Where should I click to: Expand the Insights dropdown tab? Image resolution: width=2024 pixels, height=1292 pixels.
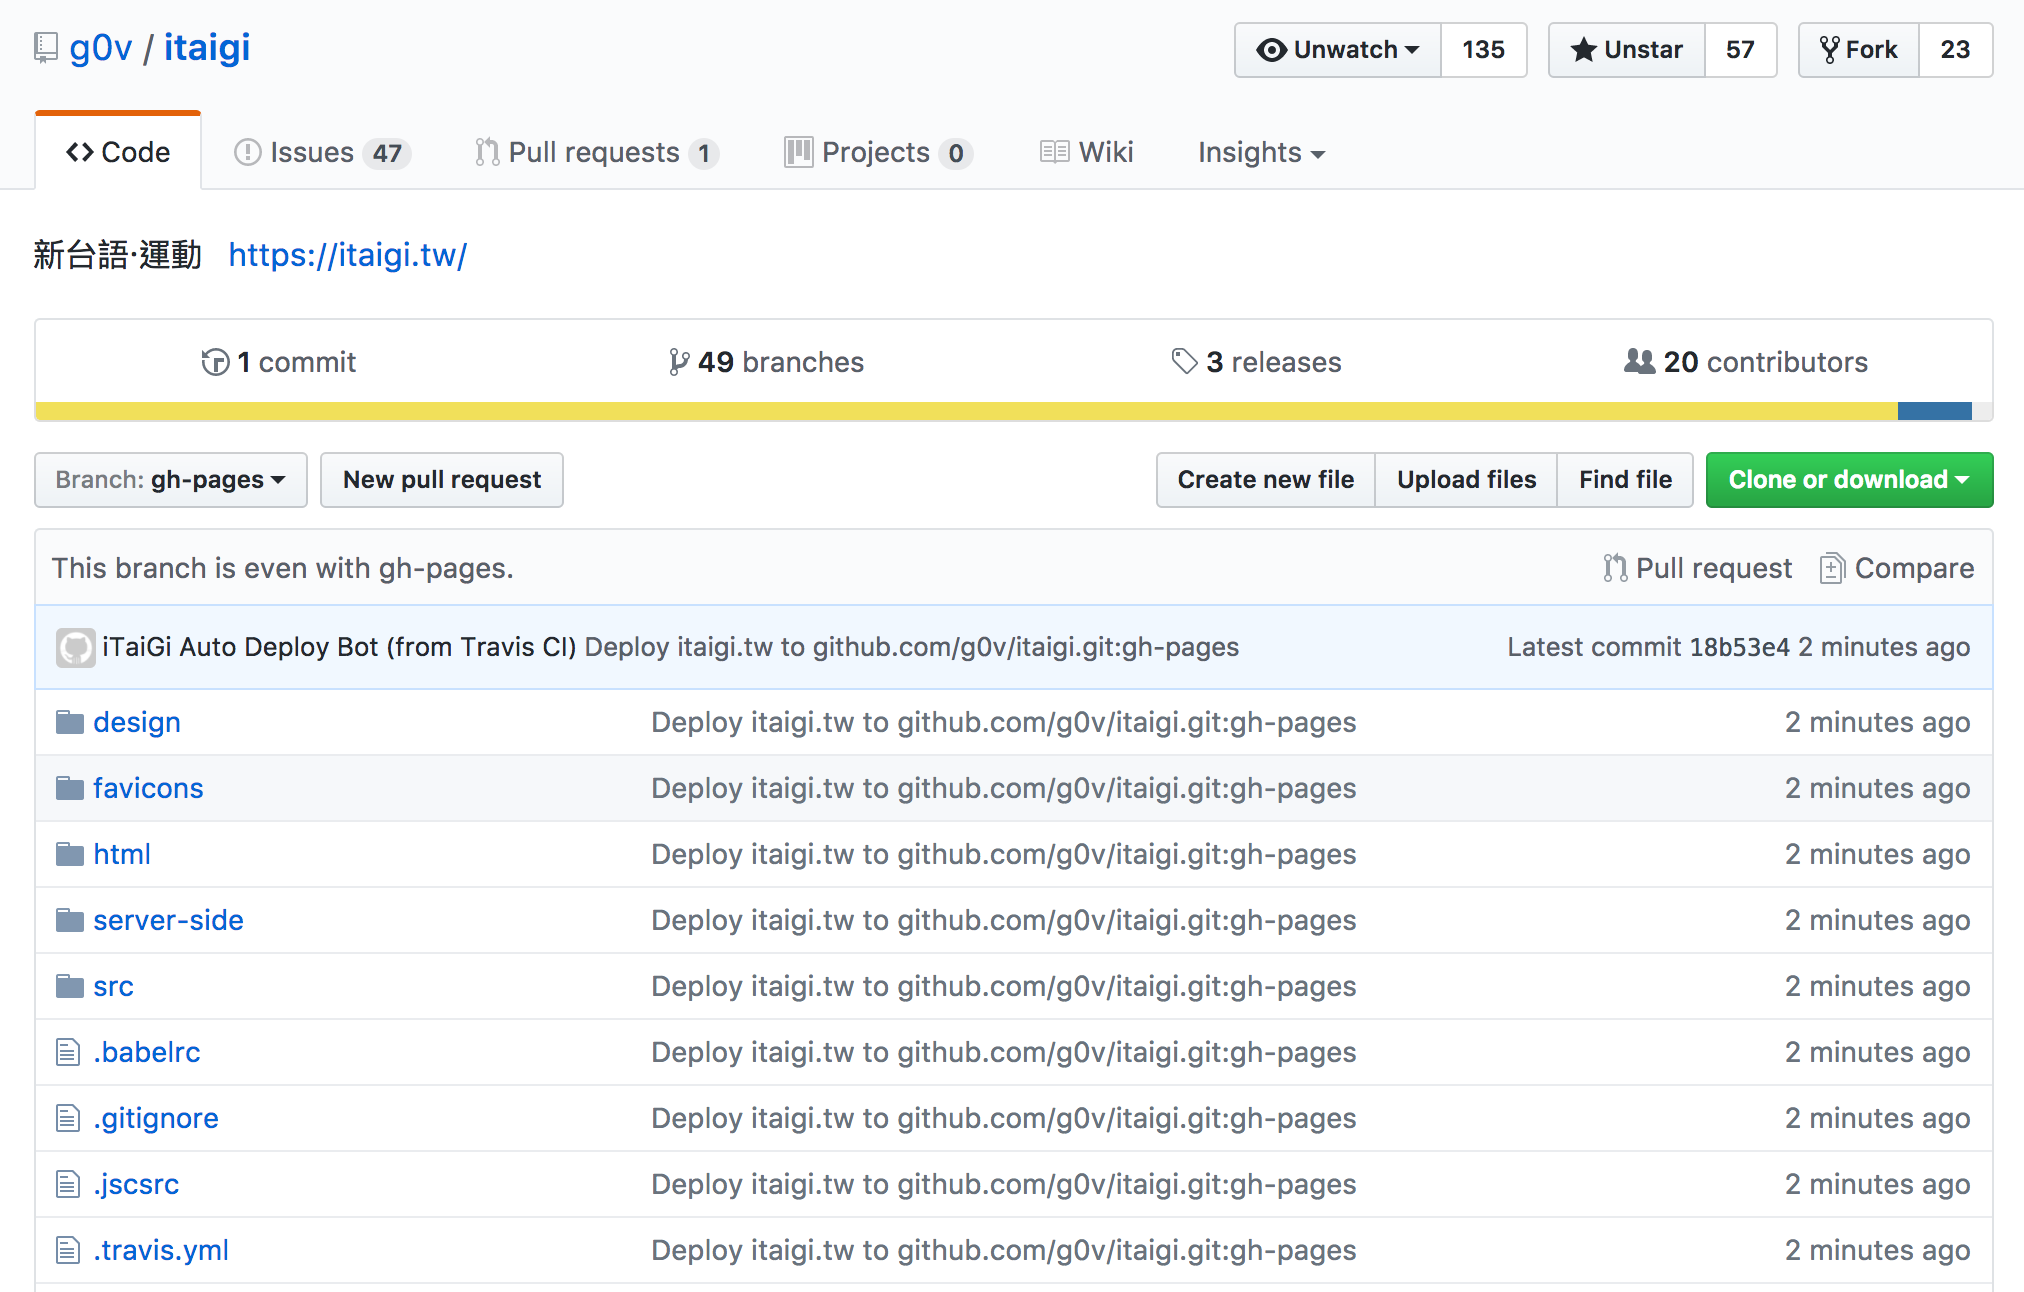click(x=1262, y=152)
